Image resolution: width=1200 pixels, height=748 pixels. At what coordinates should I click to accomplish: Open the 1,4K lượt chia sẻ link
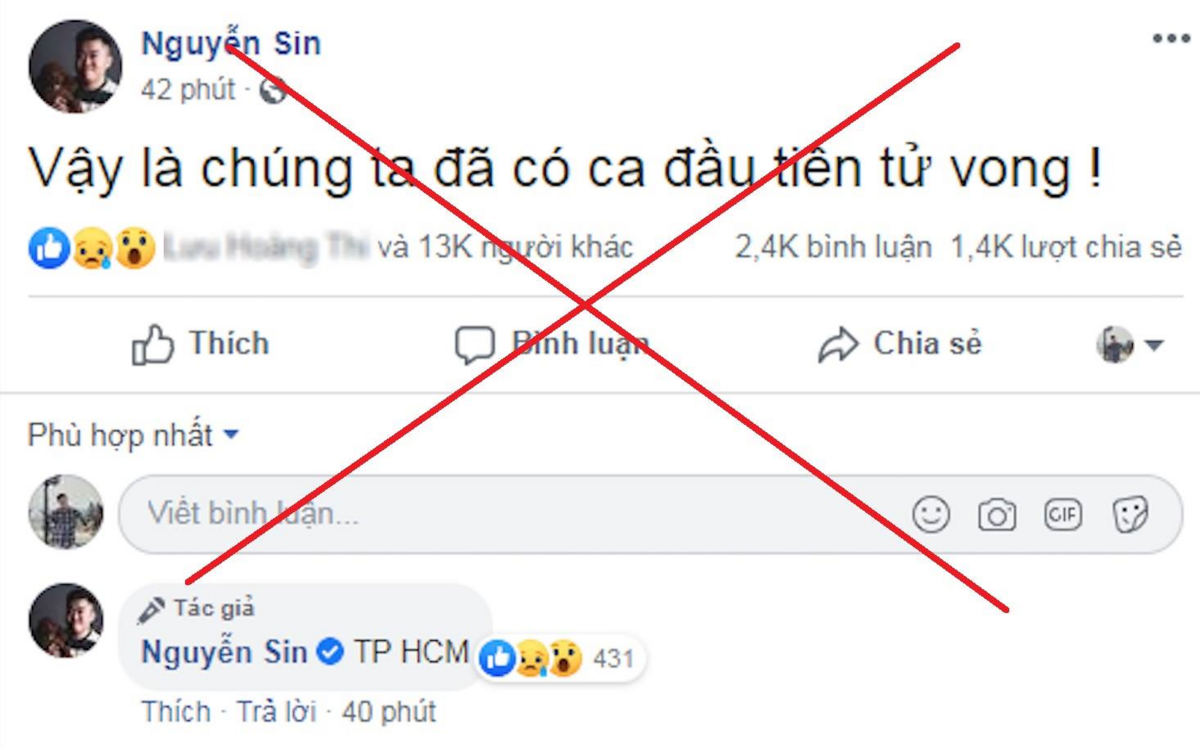pyautogui.click(x=1066, y=247)
